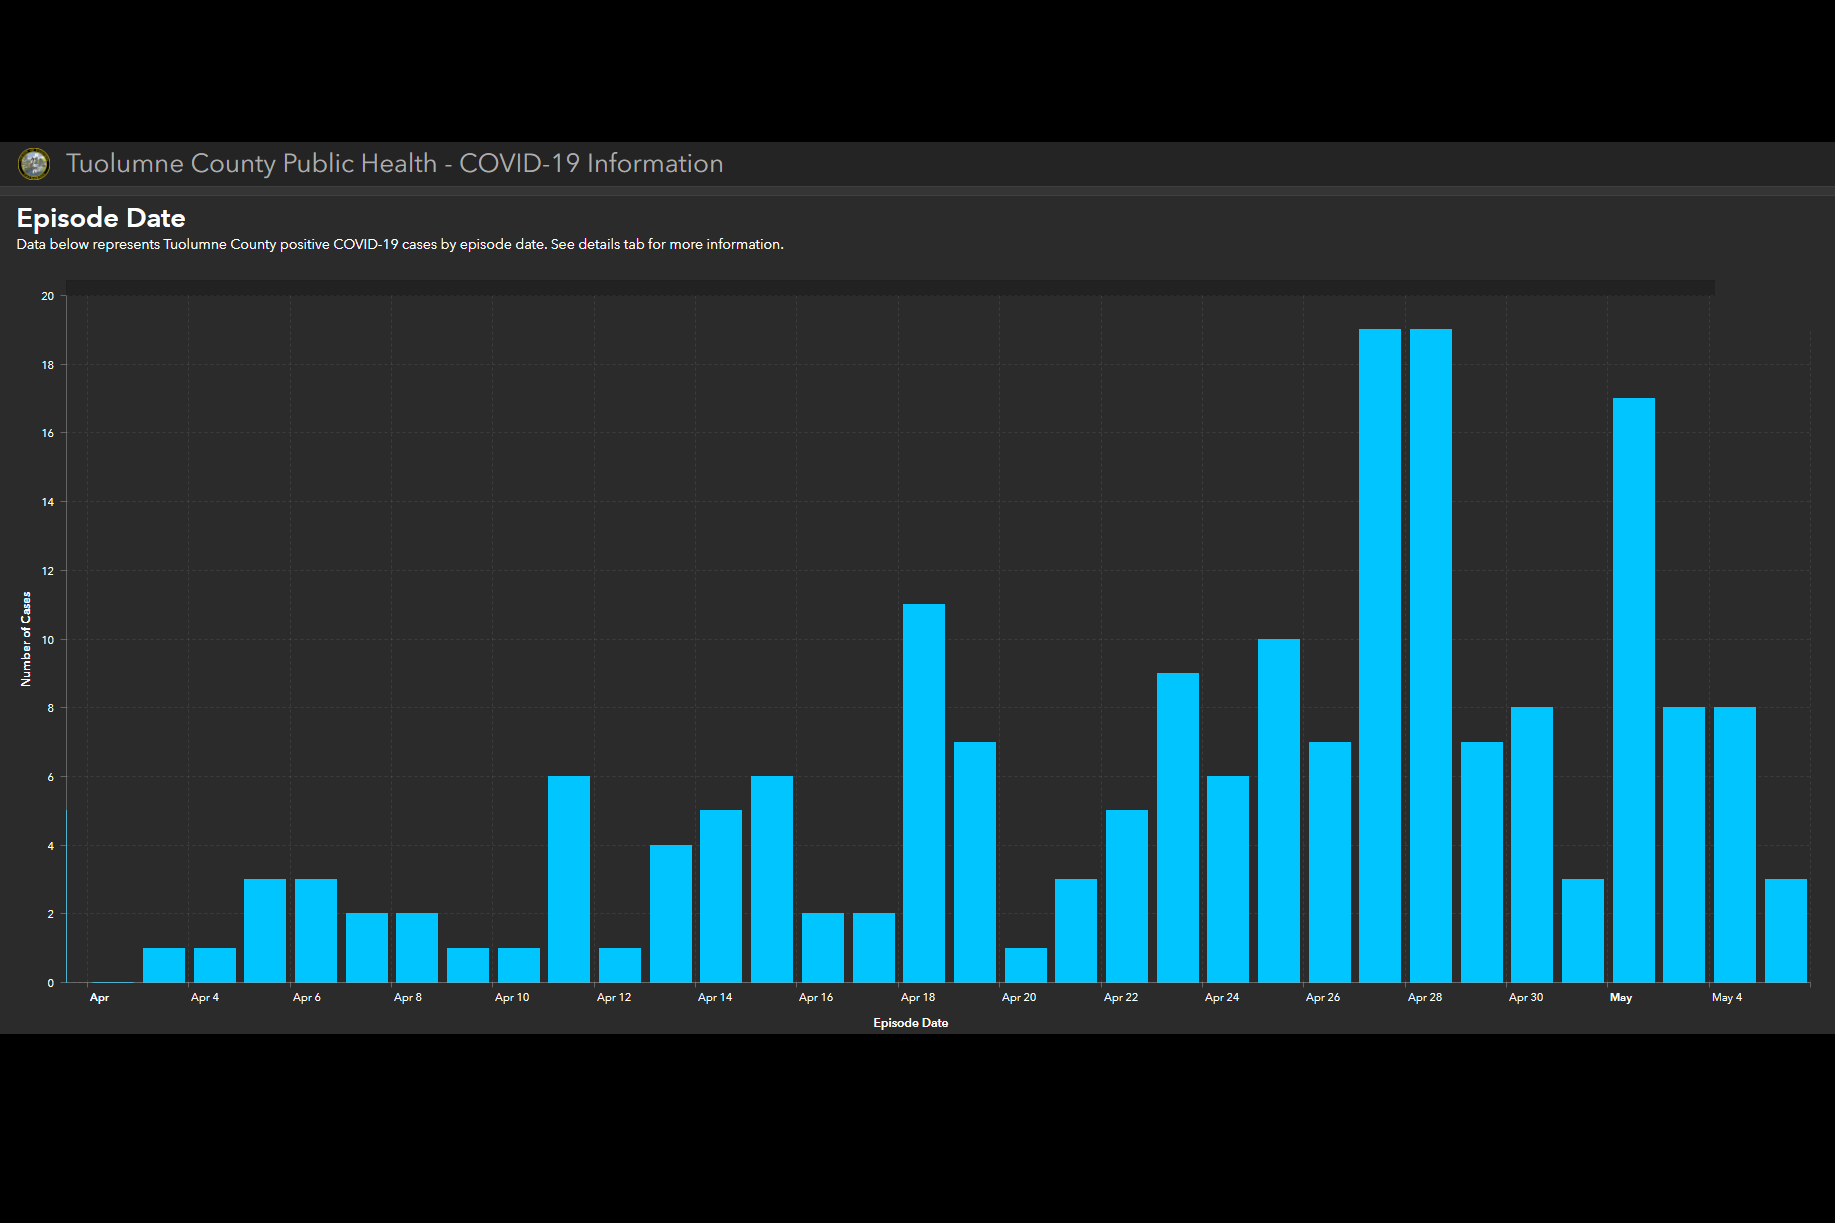
Task: Select the 1-case bar above Apr 10 label
Action: [519, 965]
